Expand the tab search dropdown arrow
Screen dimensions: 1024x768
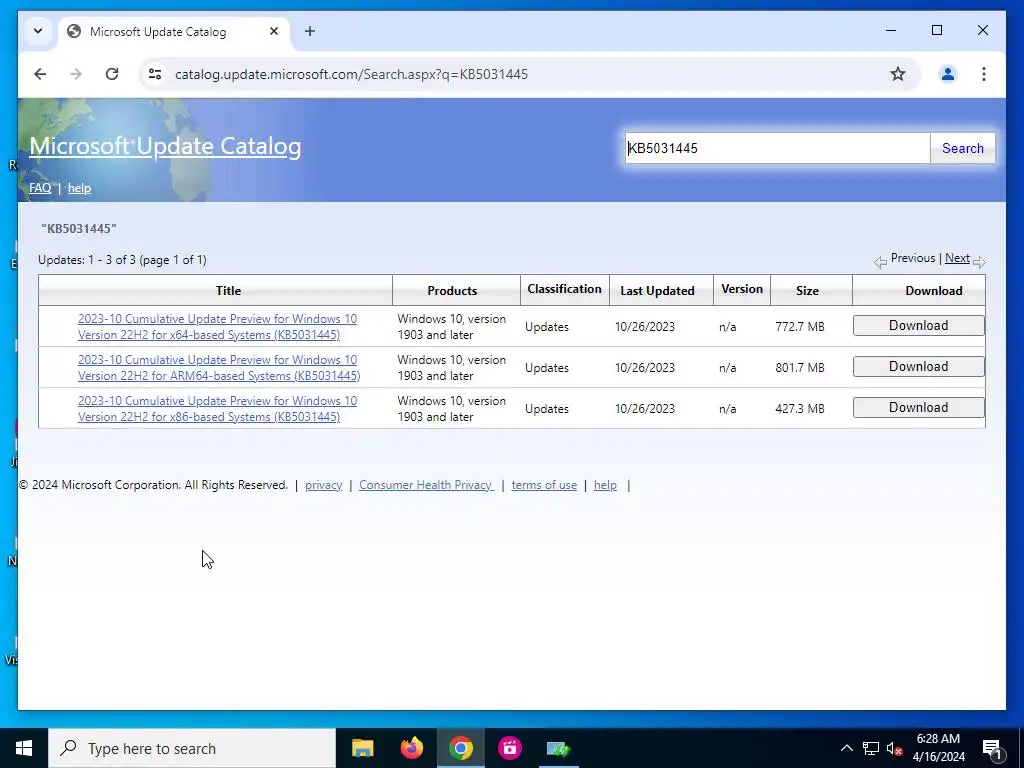coord(38,31)
